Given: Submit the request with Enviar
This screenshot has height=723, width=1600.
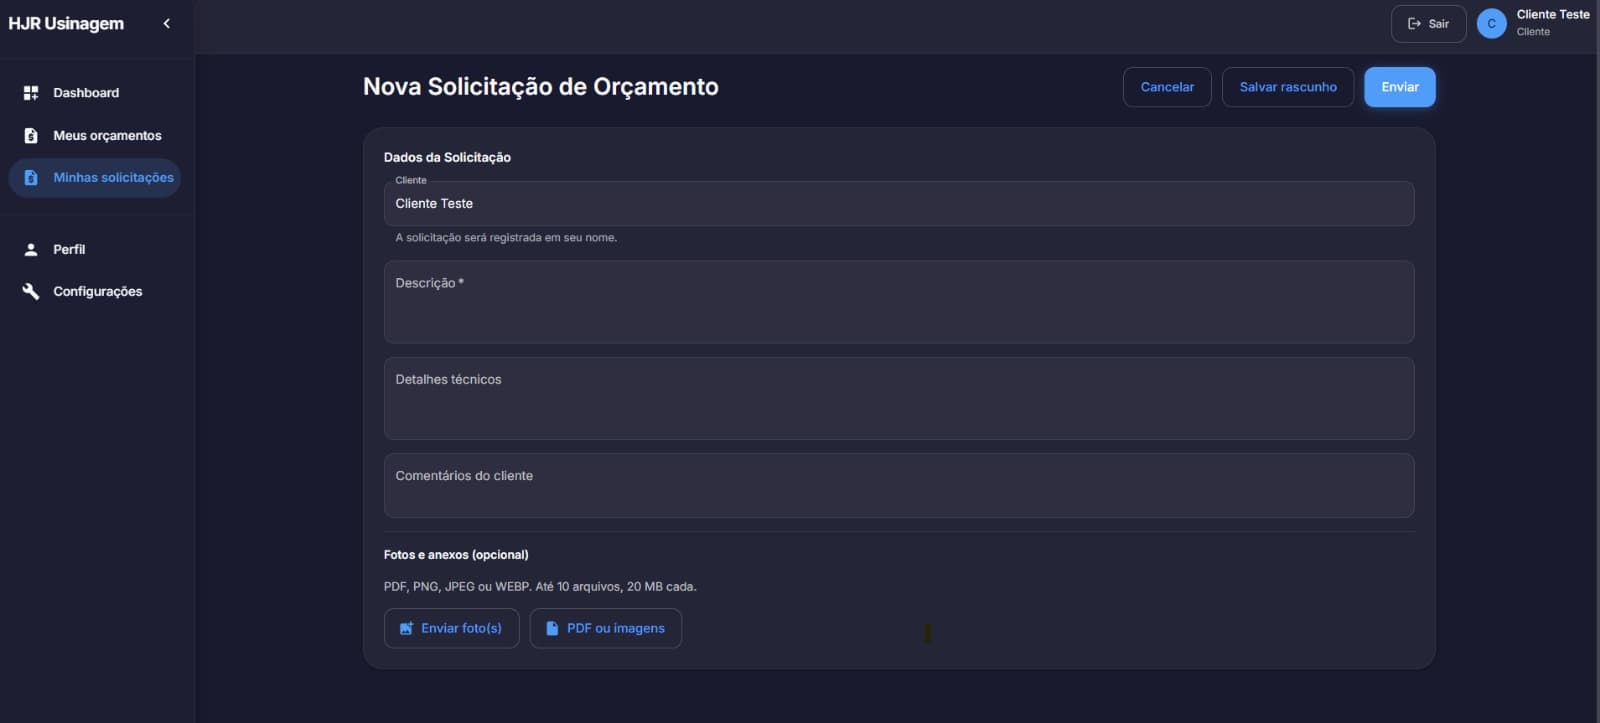Looking at the screenshot, I should (x=1400, y=87).
